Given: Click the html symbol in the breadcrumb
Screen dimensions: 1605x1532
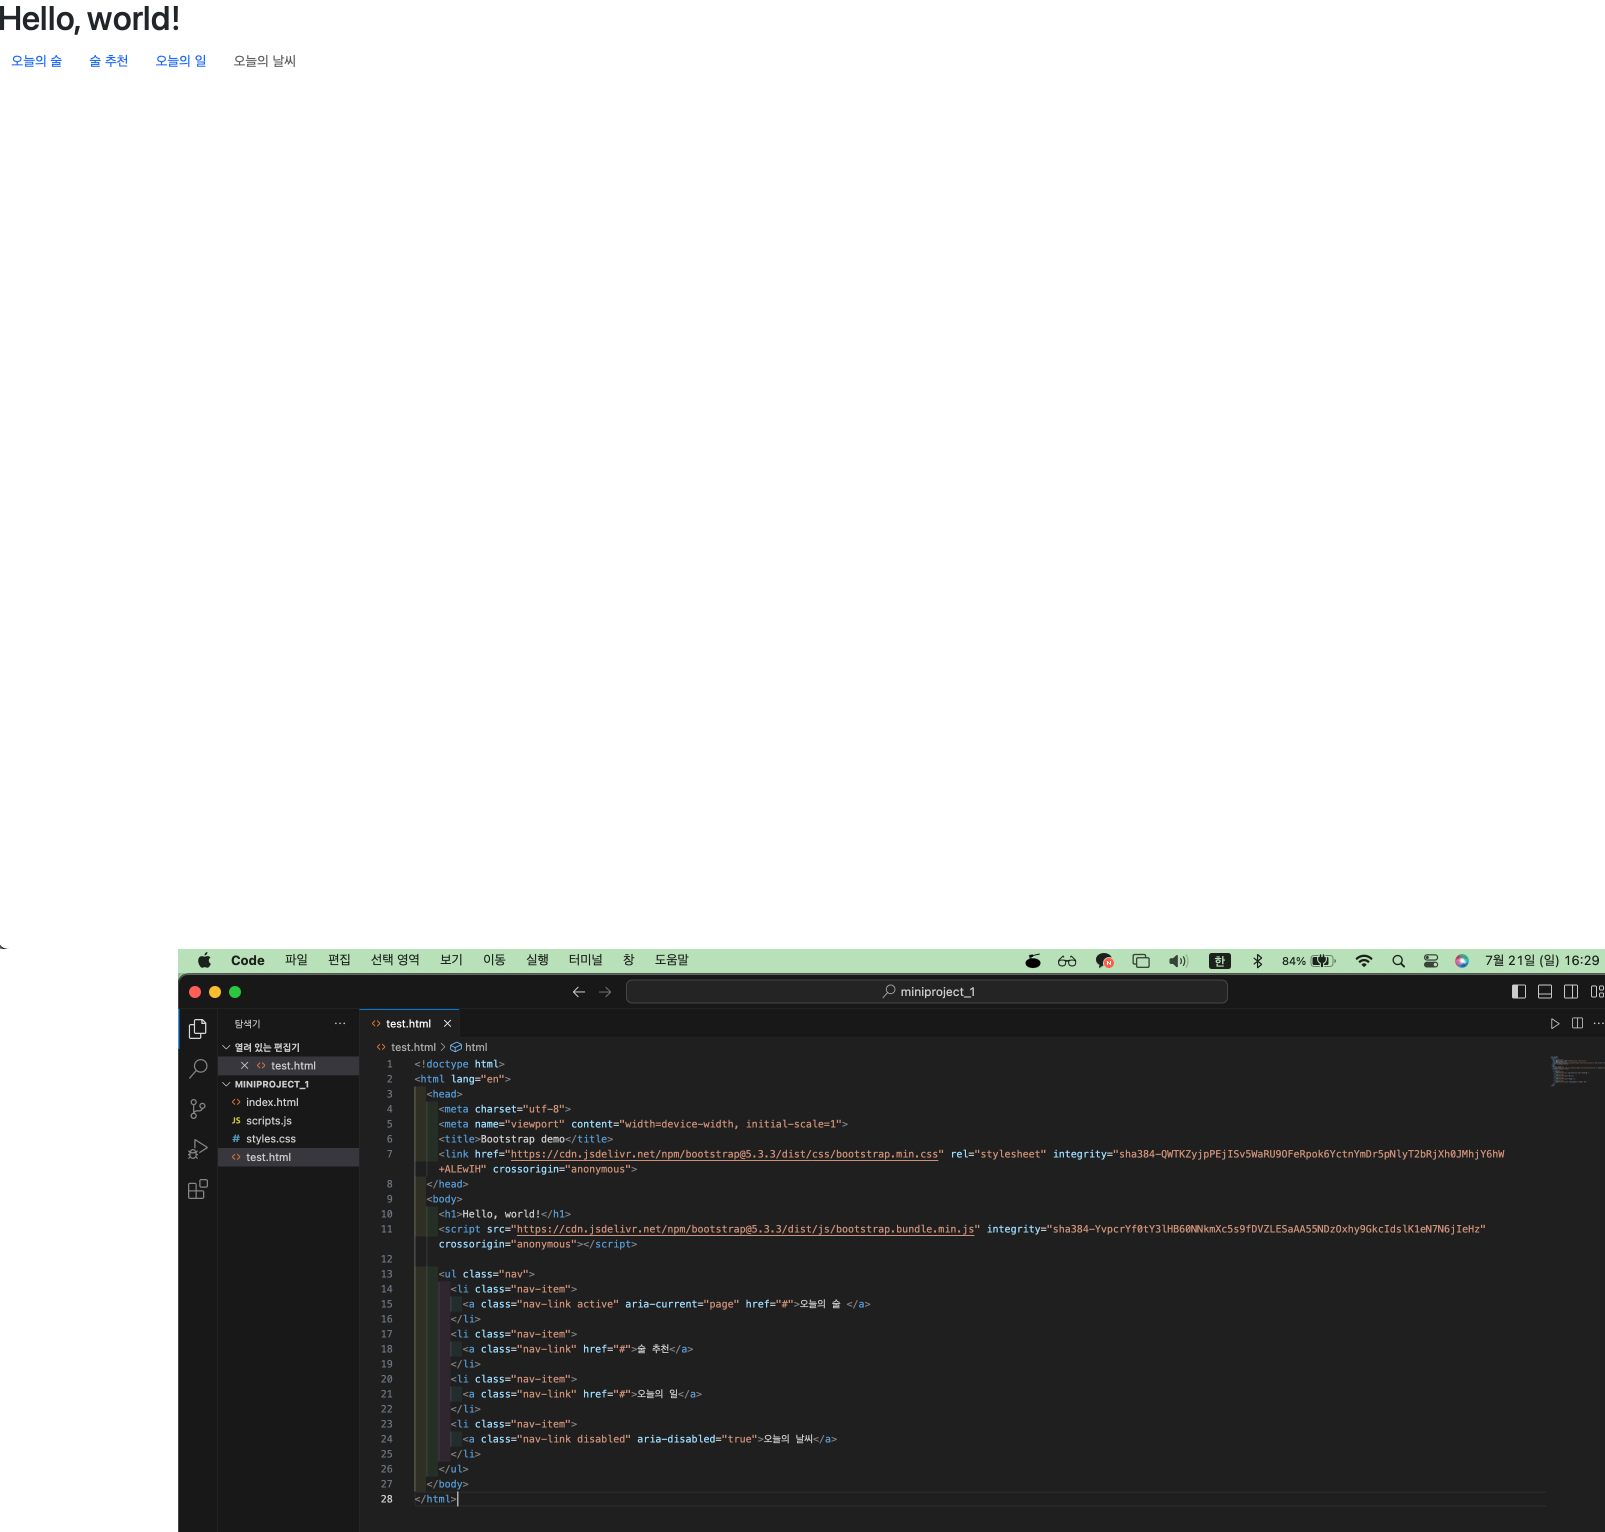Looking at the screenshot, I should [x=469, y=1047].
